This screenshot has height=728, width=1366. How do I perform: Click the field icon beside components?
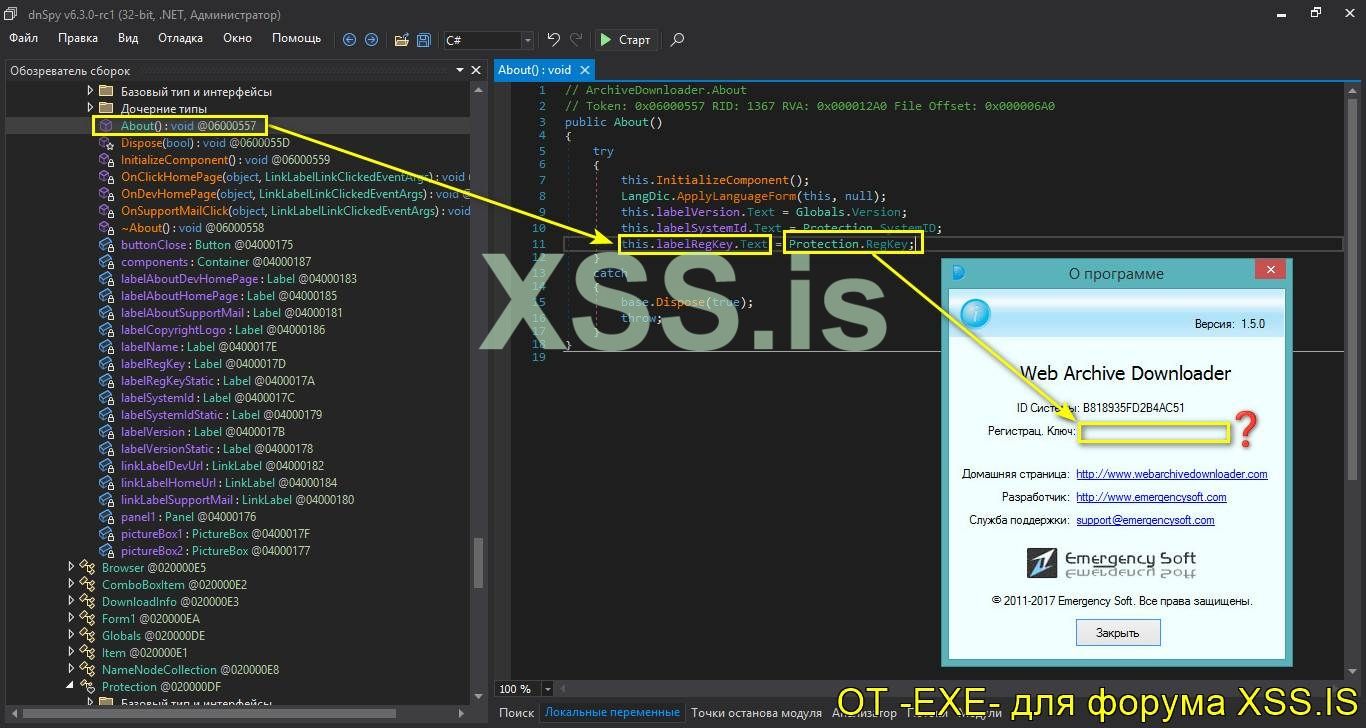click(x=106, y=262)
